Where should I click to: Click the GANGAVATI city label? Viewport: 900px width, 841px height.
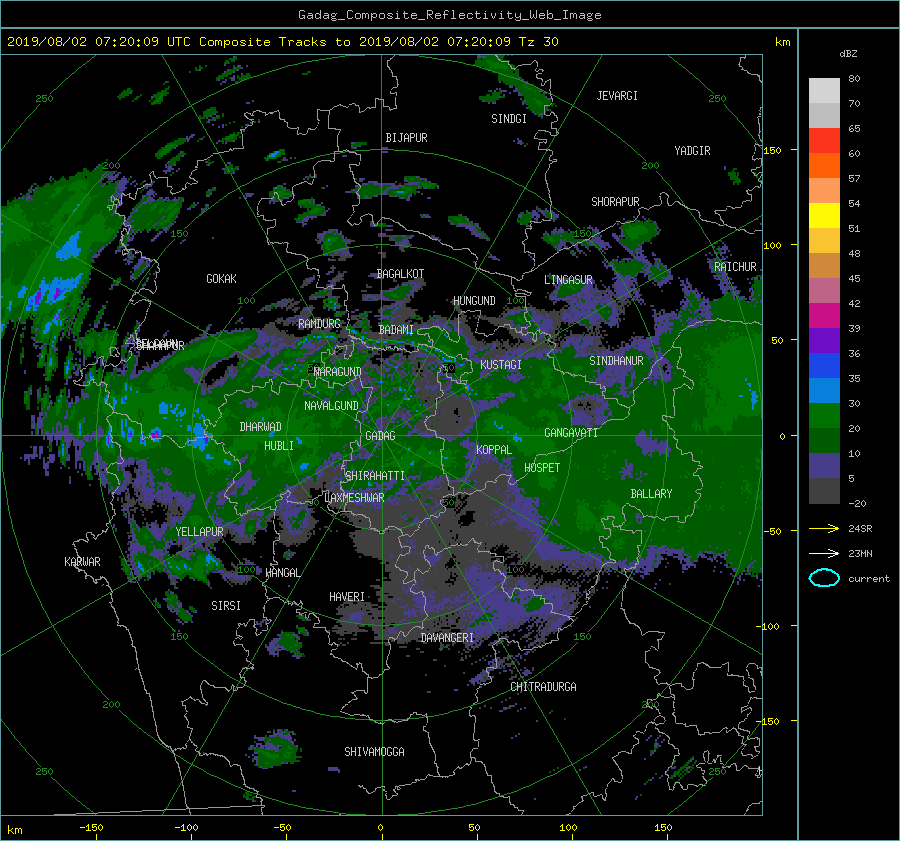point(571,432)
